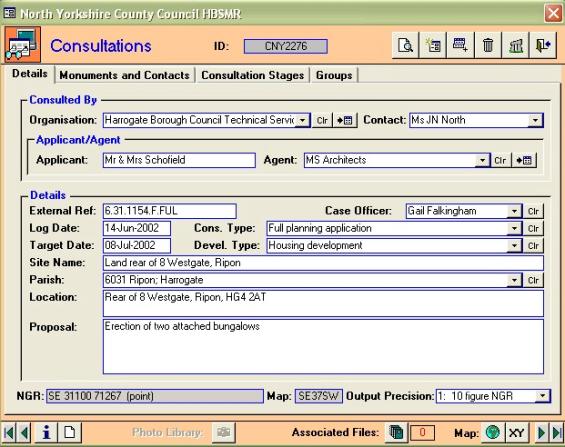The width and height of the screenshot is (565, 447).
Task: Expand the Organisation dropdown
Action: coord(303,120)
